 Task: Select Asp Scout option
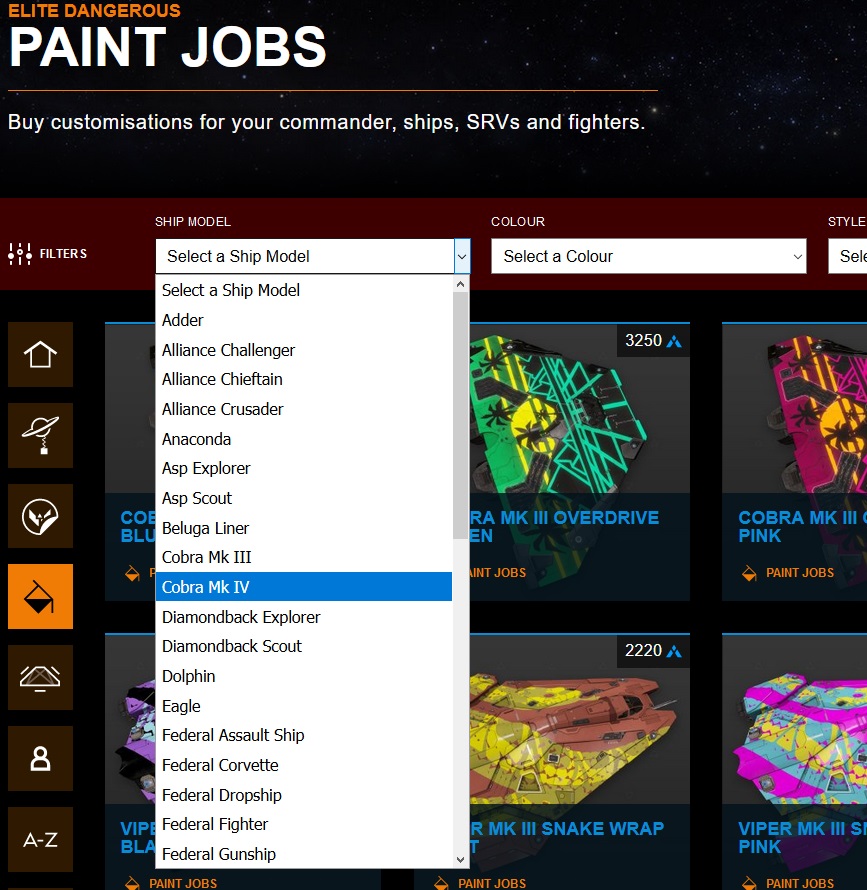pos(304,498)
